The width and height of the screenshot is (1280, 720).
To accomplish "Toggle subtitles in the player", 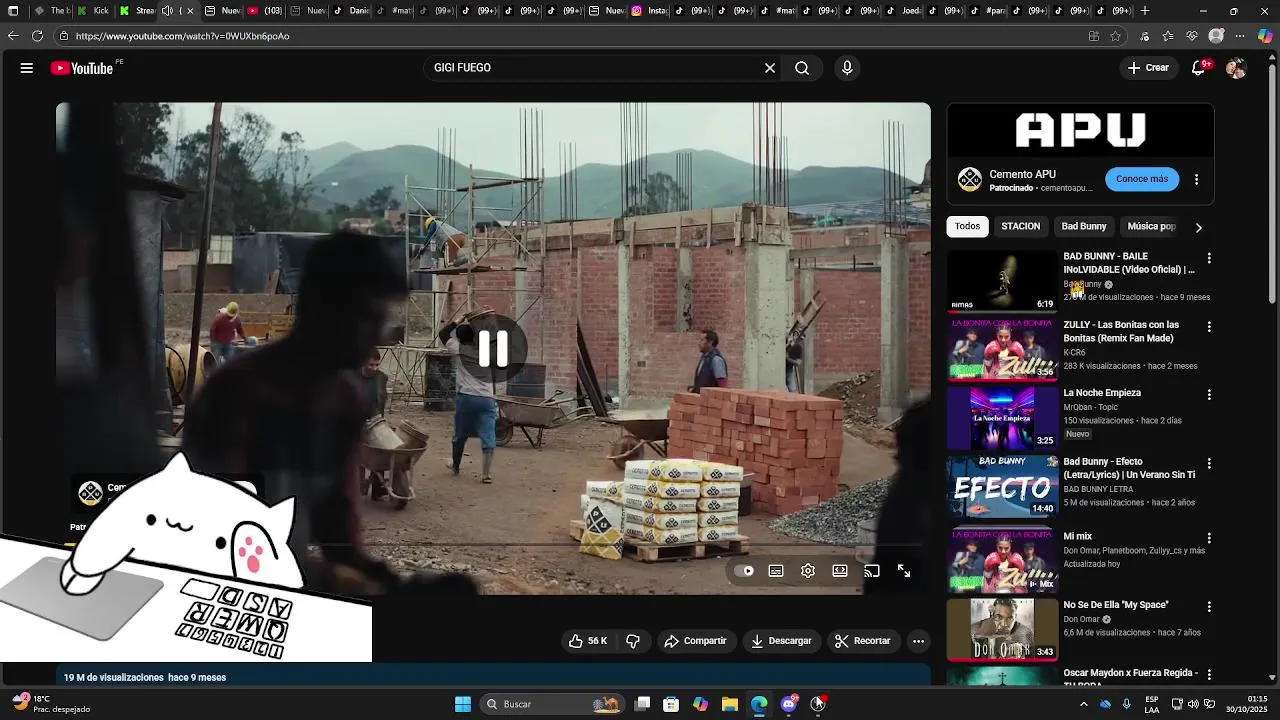I will [776, 571].
